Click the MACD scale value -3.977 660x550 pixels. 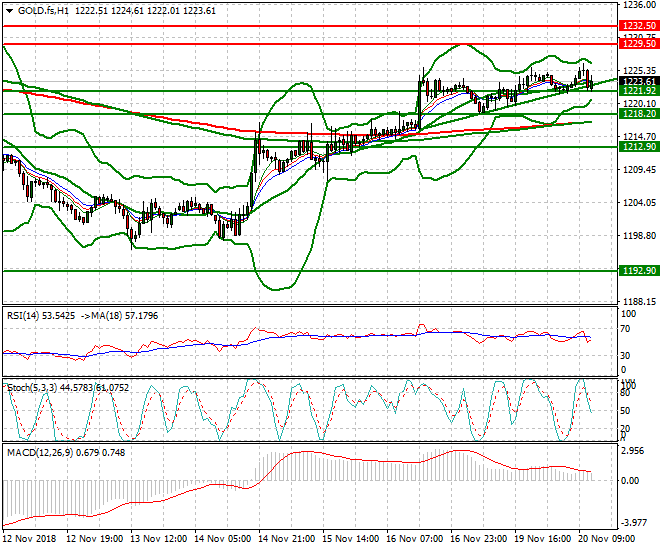tap(634, 523)
